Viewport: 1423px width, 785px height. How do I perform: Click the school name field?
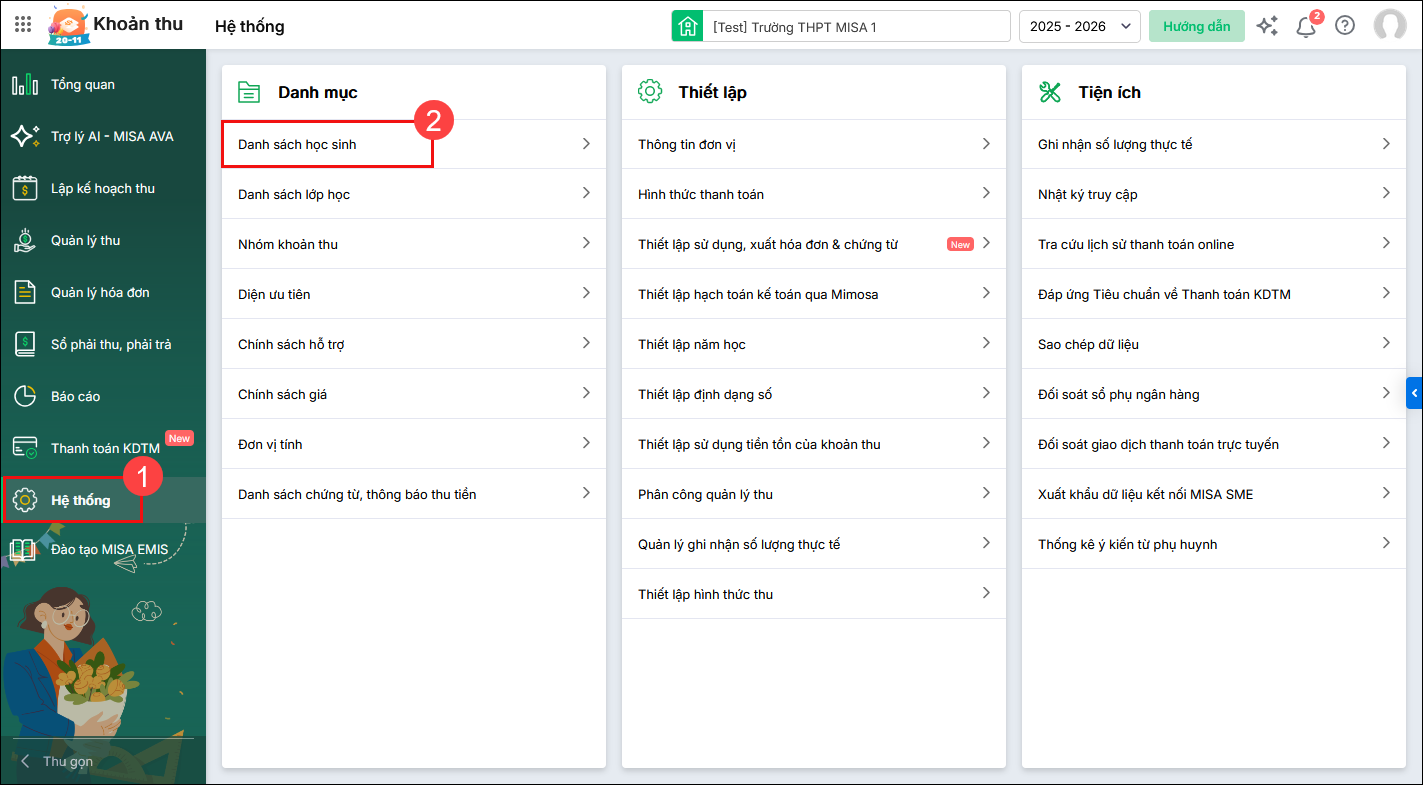(856, 27)
